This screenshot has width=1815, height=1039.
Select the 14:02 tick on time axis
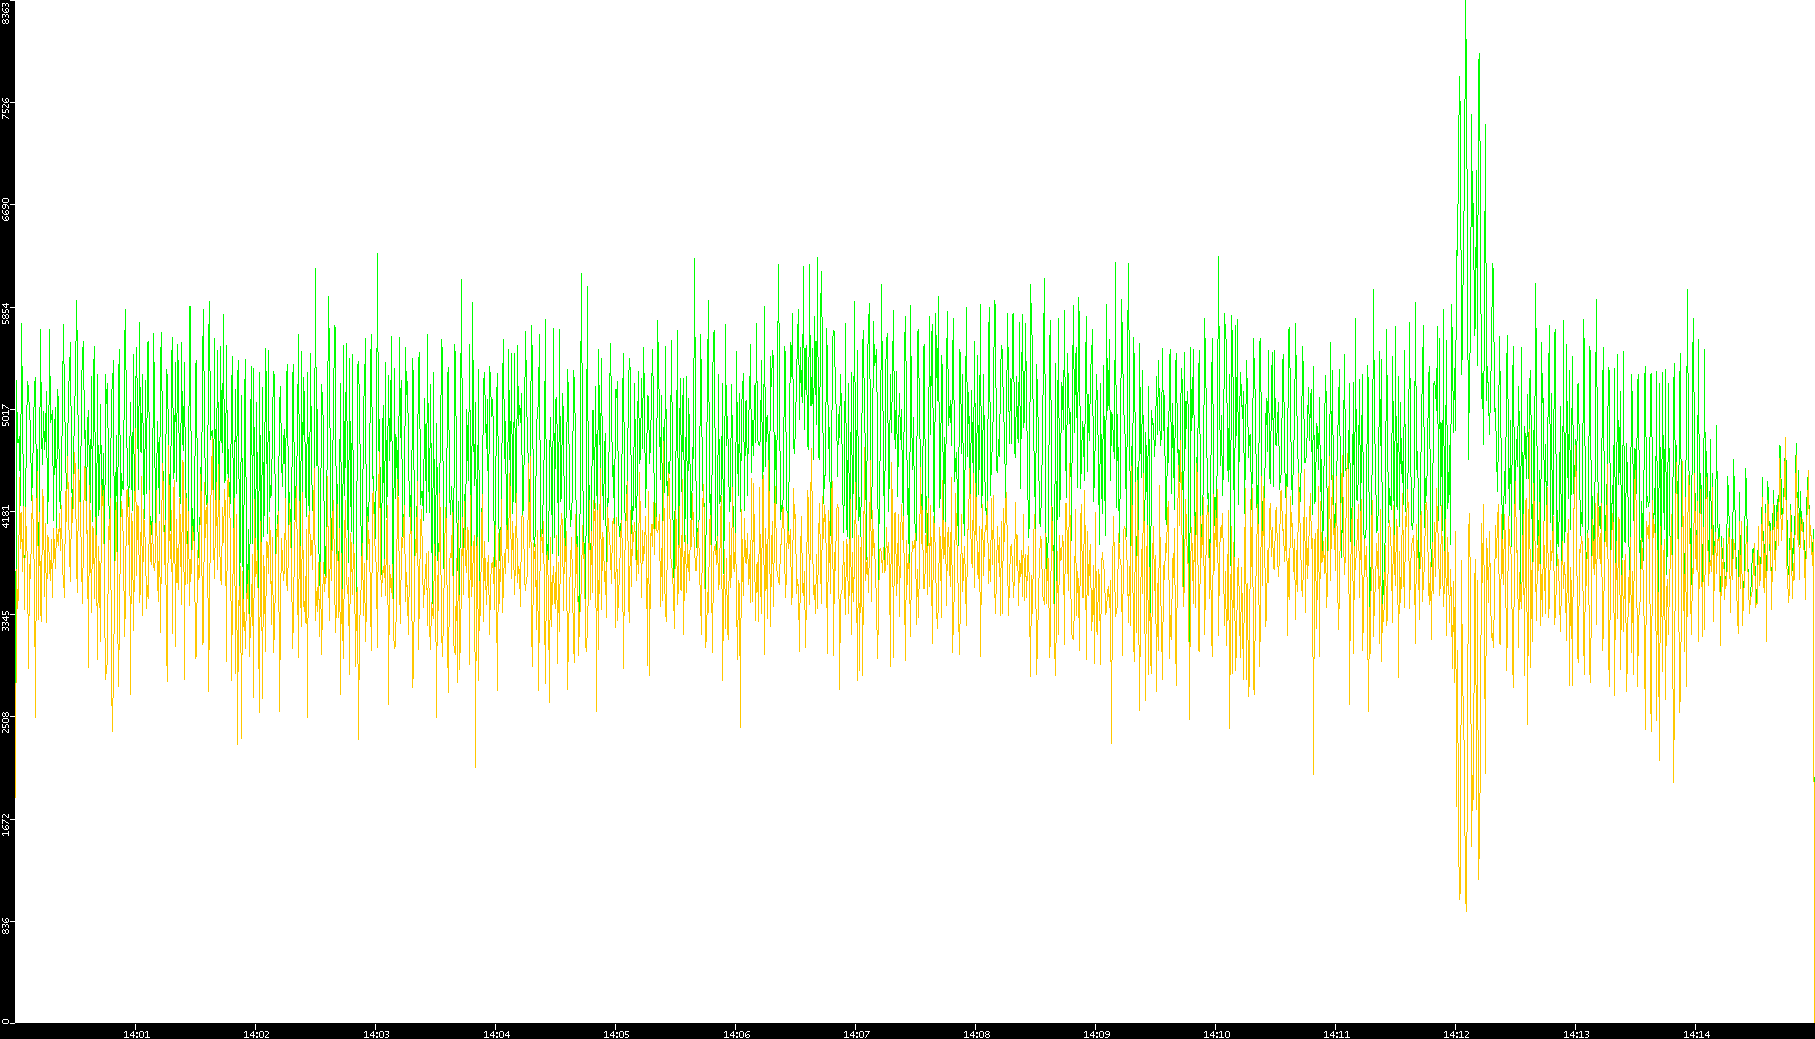256,1034
